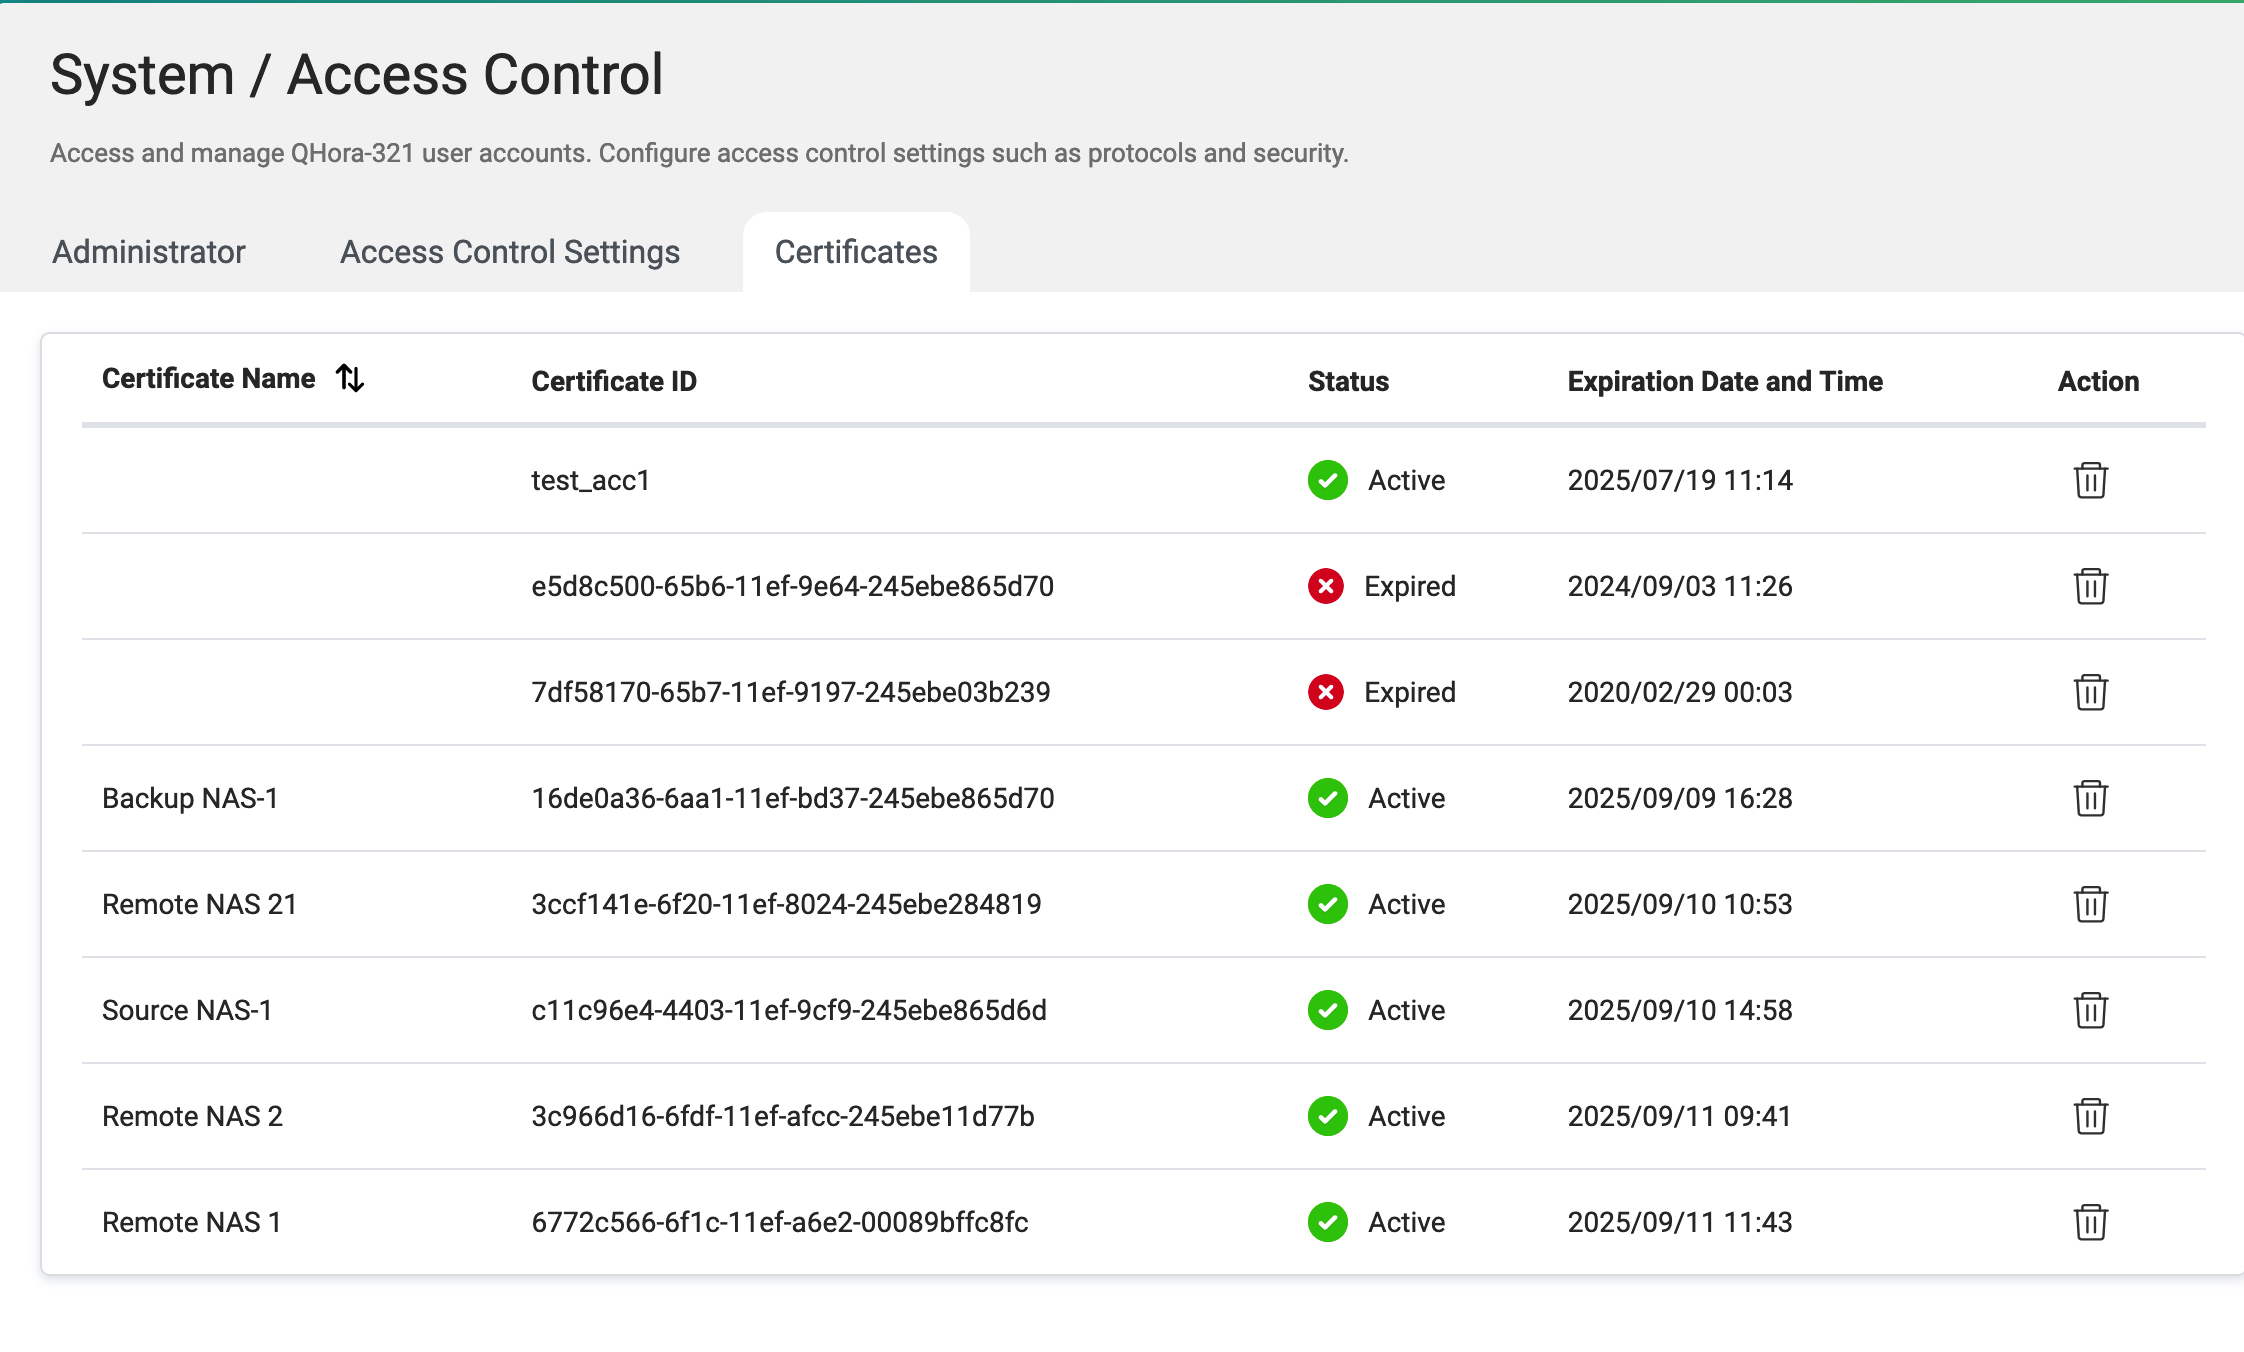Delete the Remote NAS 1 certificate

click(2090, 1222)
